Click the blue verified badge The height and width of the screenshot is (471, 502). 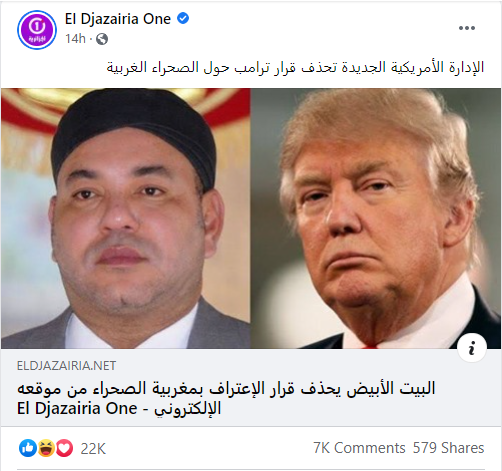tap(183, 18)
